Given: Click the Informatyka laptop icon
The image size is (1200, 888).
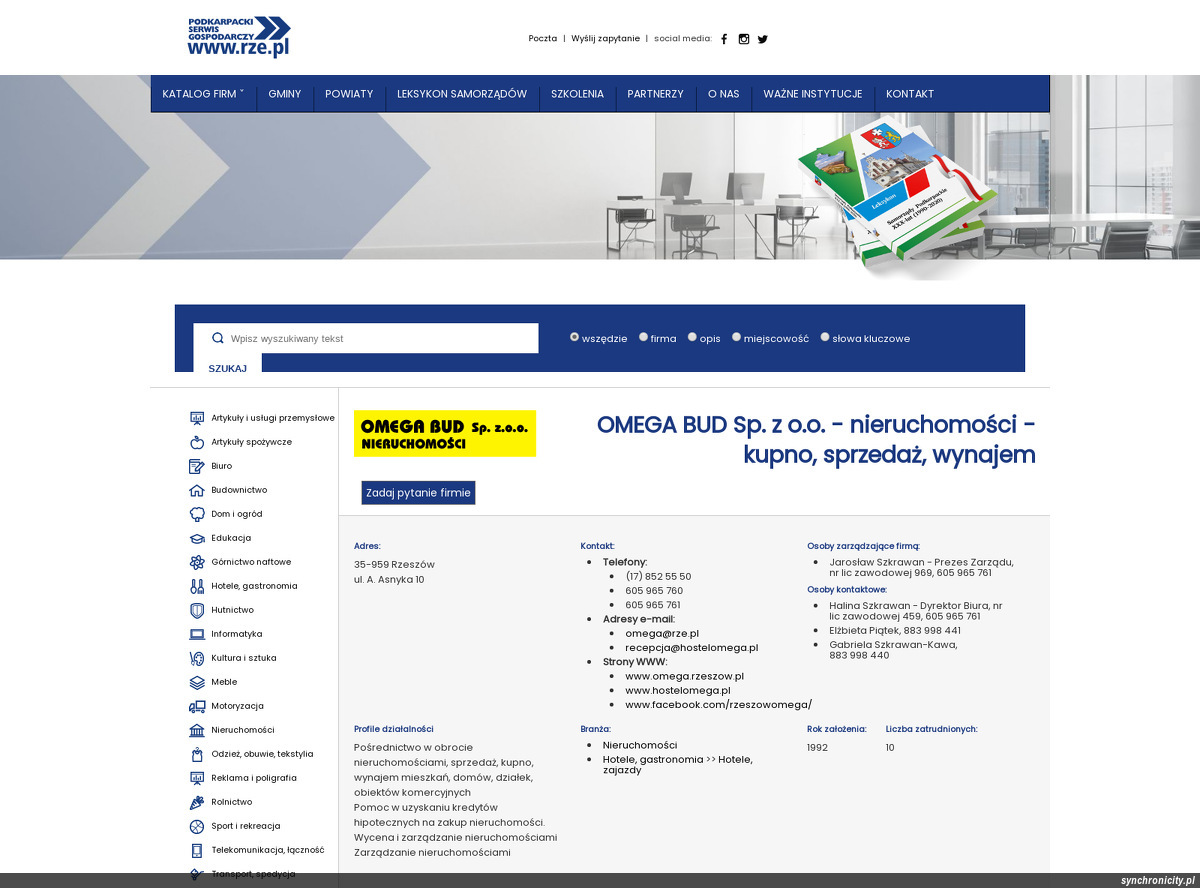Looking at the screenshot, I should coord(197,634).
